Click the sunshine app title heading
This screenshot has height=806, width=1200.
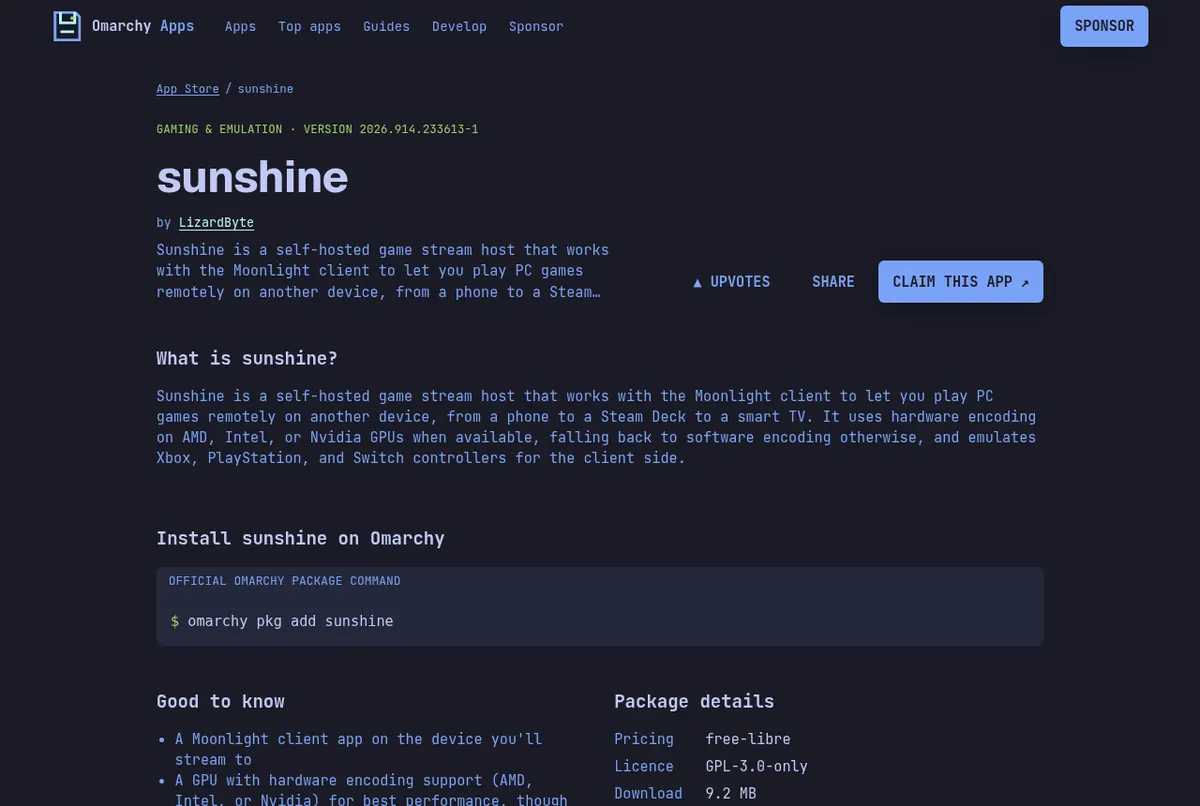(252, 177)
